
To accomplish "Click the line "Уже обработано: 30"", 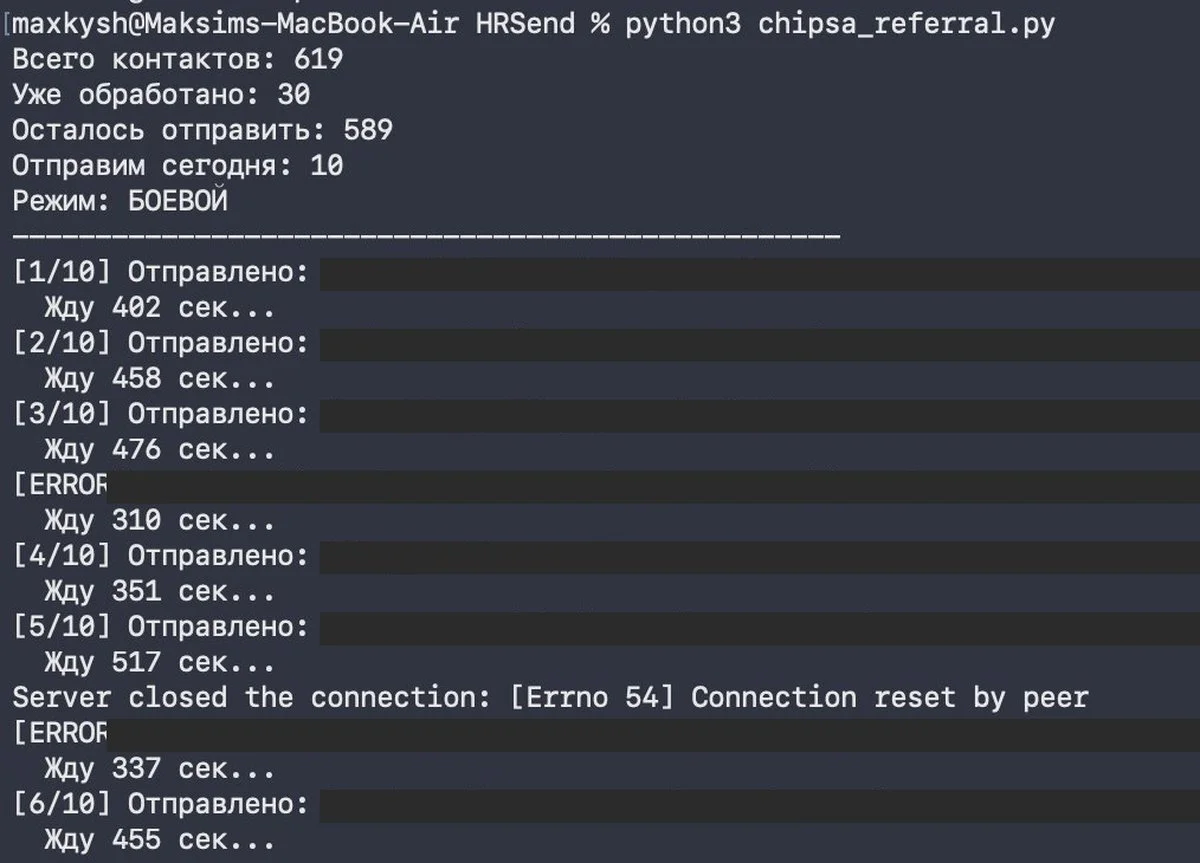I will tap(160, 95).
